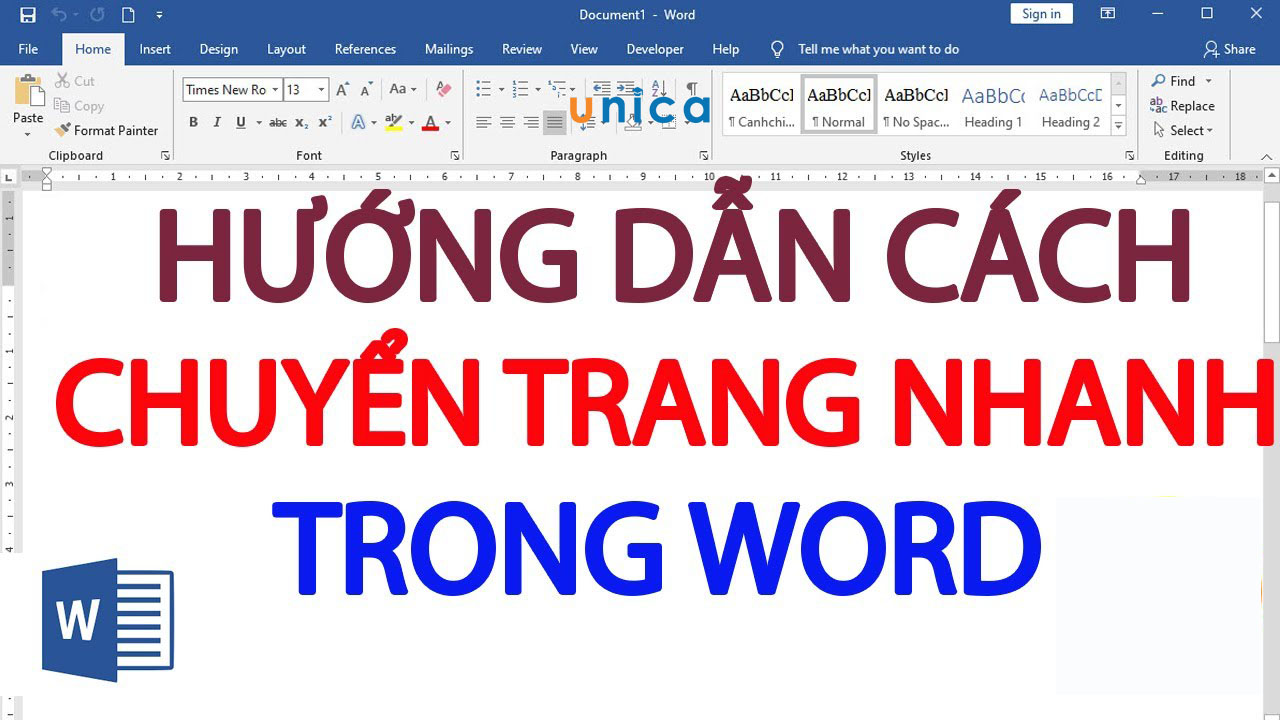1280x720 pixels.
Task: Decrease font size with the Shrink Font icon
Action: (x=366, y=89)
